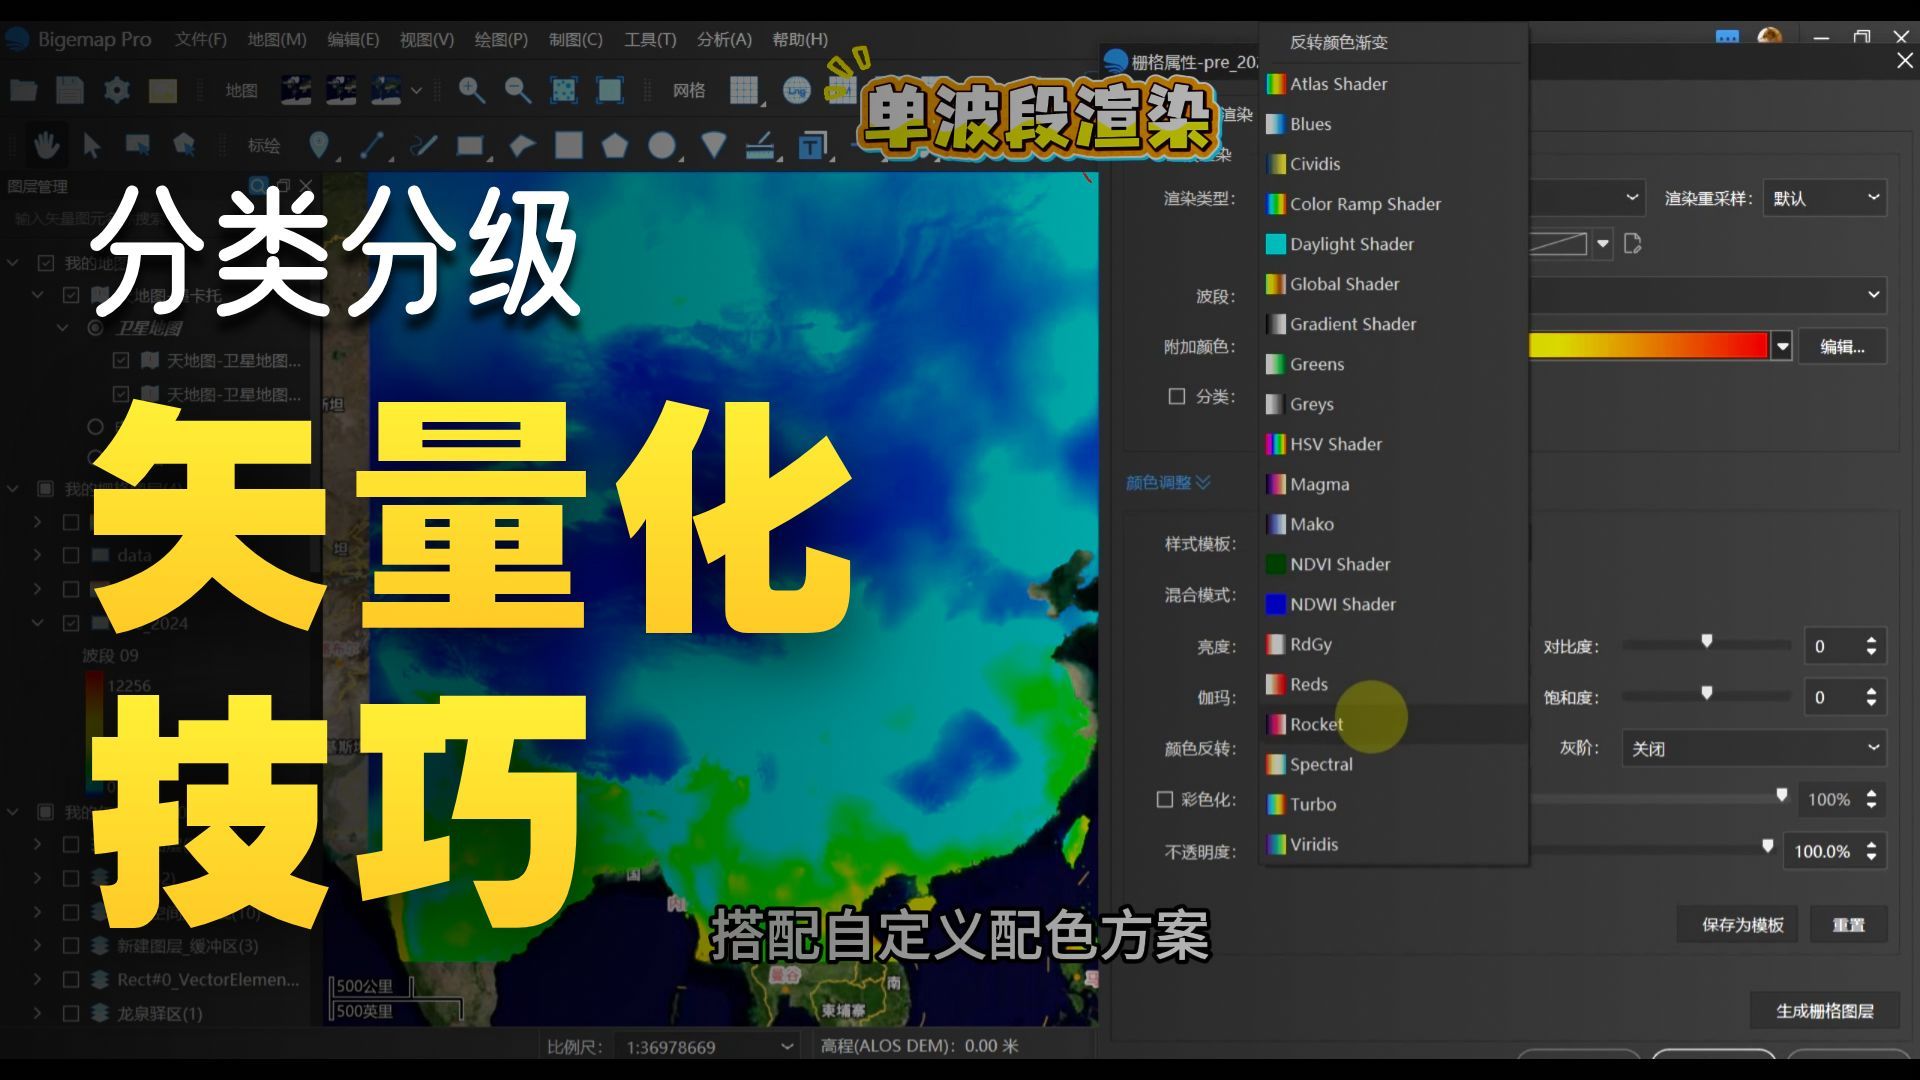Select the zoom-to-selection dotted frame icon

click(x=564, y=91)
